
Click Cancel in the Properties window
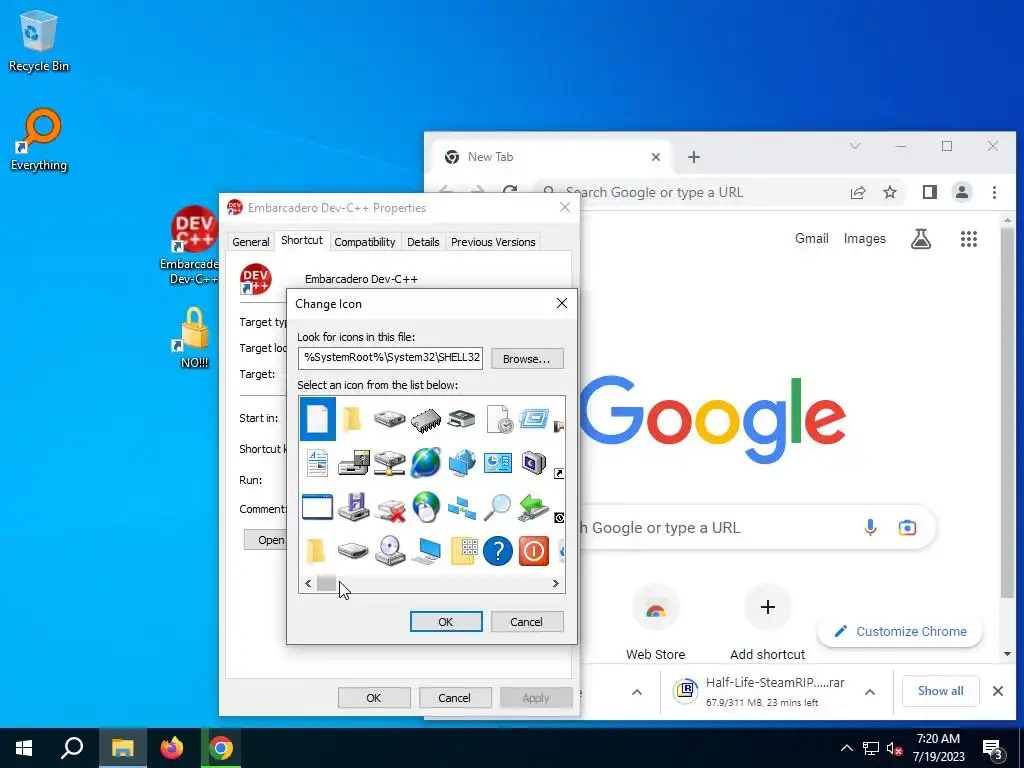455,697
